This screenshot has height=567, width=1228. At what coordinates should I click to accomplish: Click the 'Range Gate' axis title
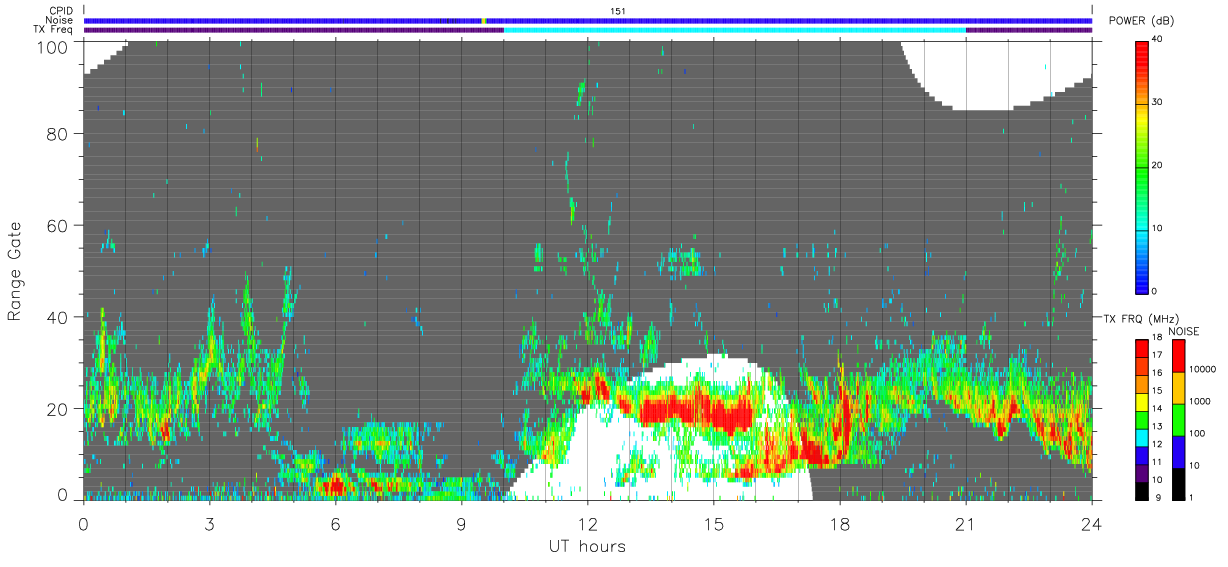point(15,271)
